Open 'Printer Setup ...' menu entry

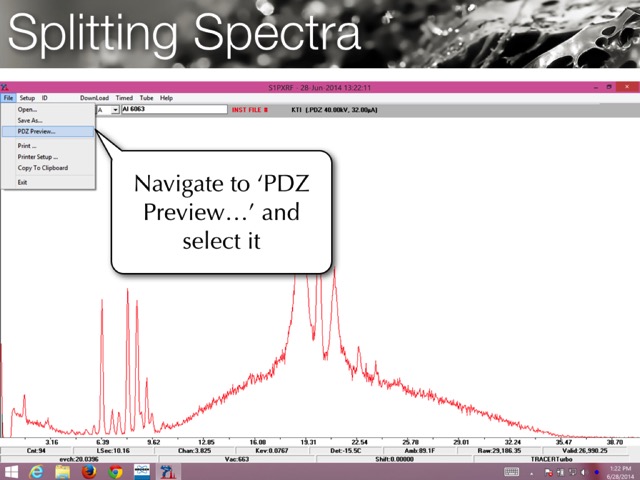(x=37, y=157)
